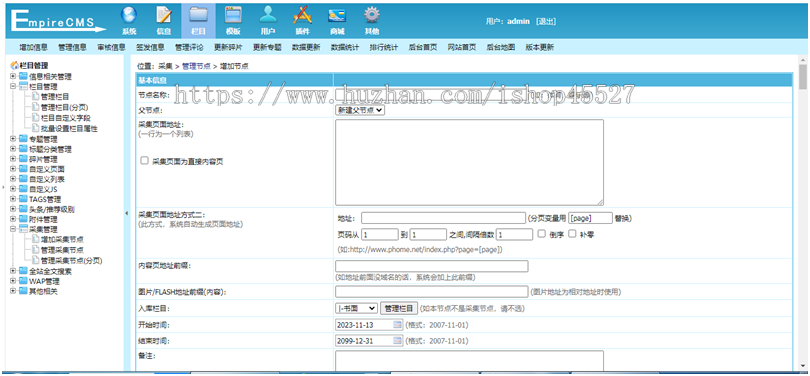Collapse the 采集管理 tree node
The image size is (810, 376).
coord(13,229)
